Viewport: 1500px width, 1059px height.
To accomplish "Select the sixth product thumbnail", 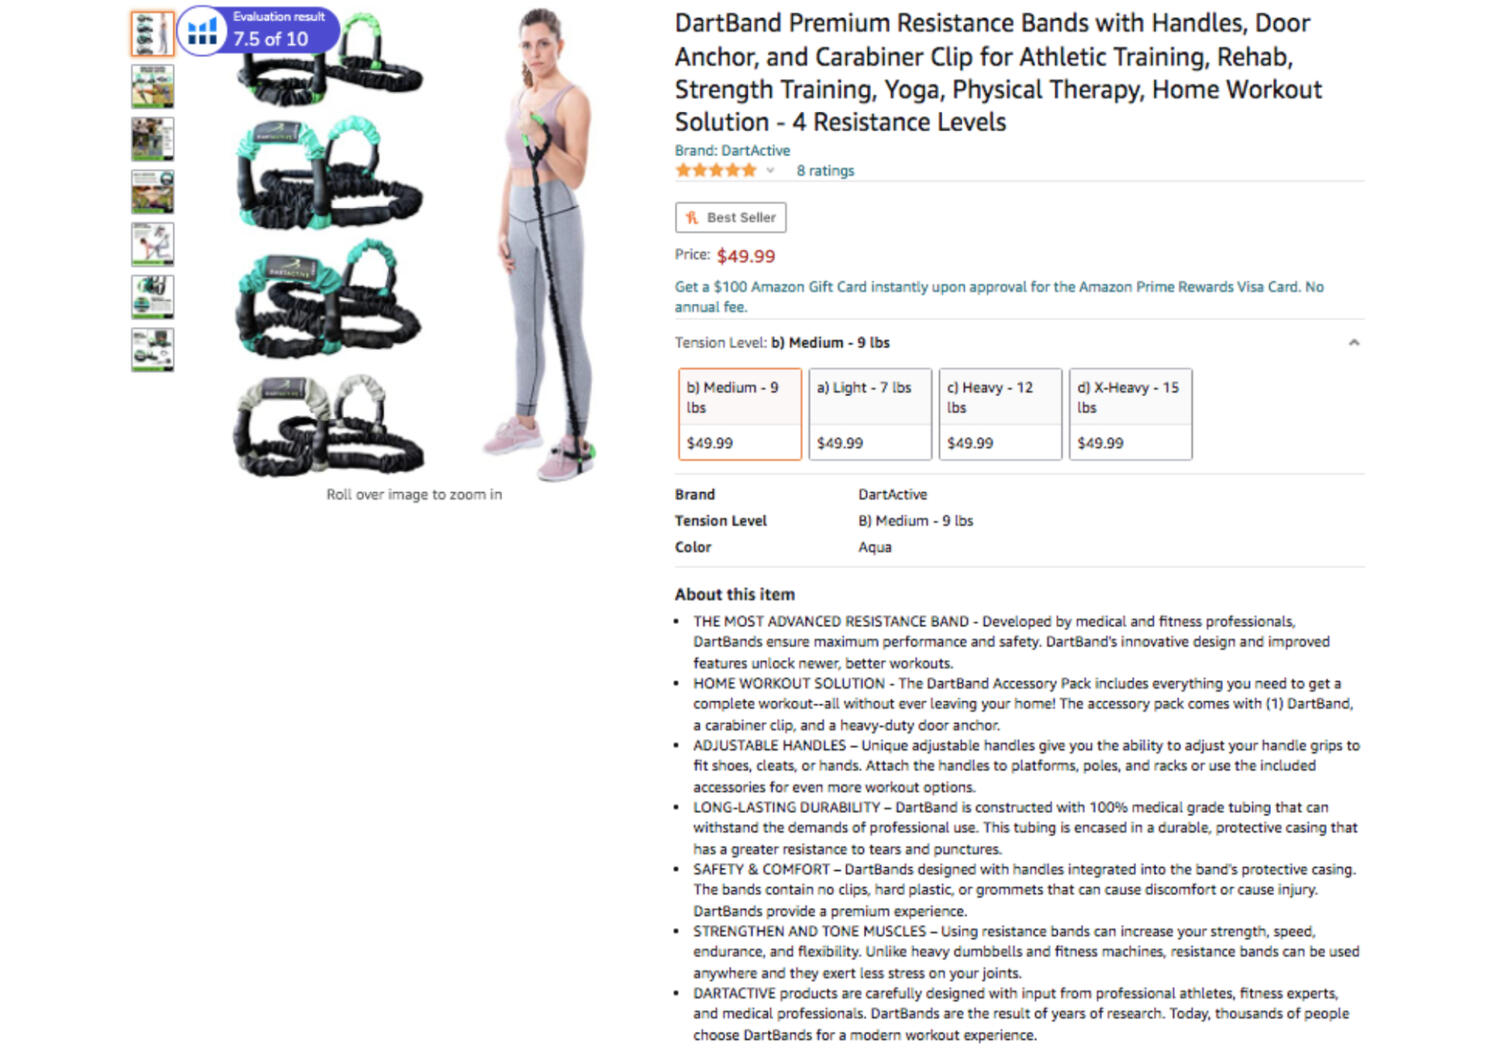I will (x=152, y=297).
